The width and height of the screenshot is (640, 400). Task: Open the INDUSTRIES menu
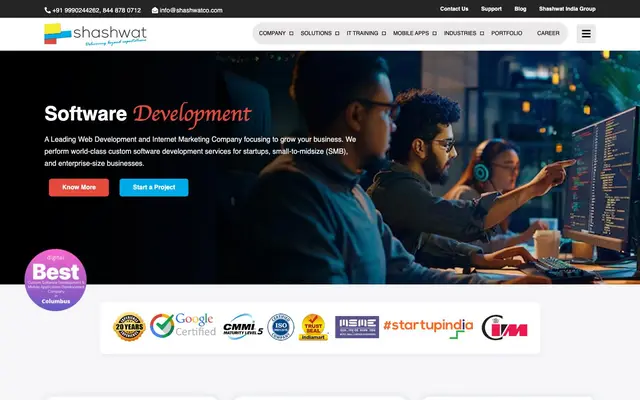pos(460,33)
